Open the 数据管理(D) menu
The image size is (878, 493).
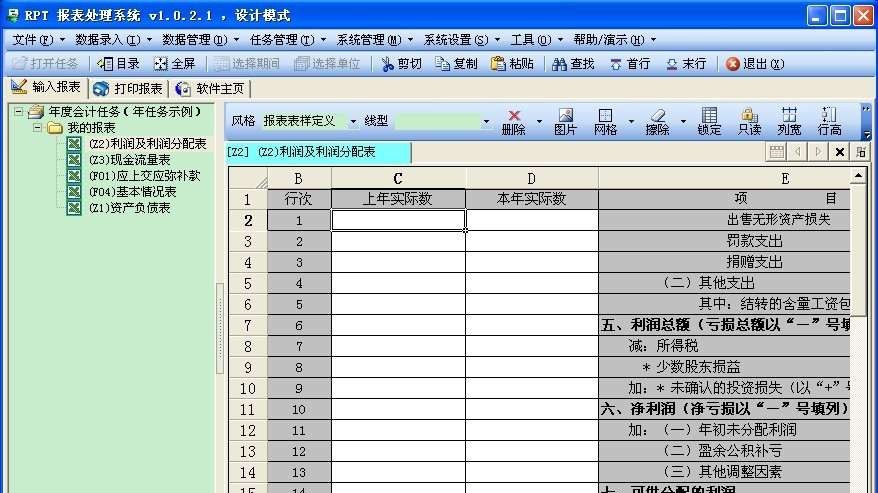coord(200,40)
